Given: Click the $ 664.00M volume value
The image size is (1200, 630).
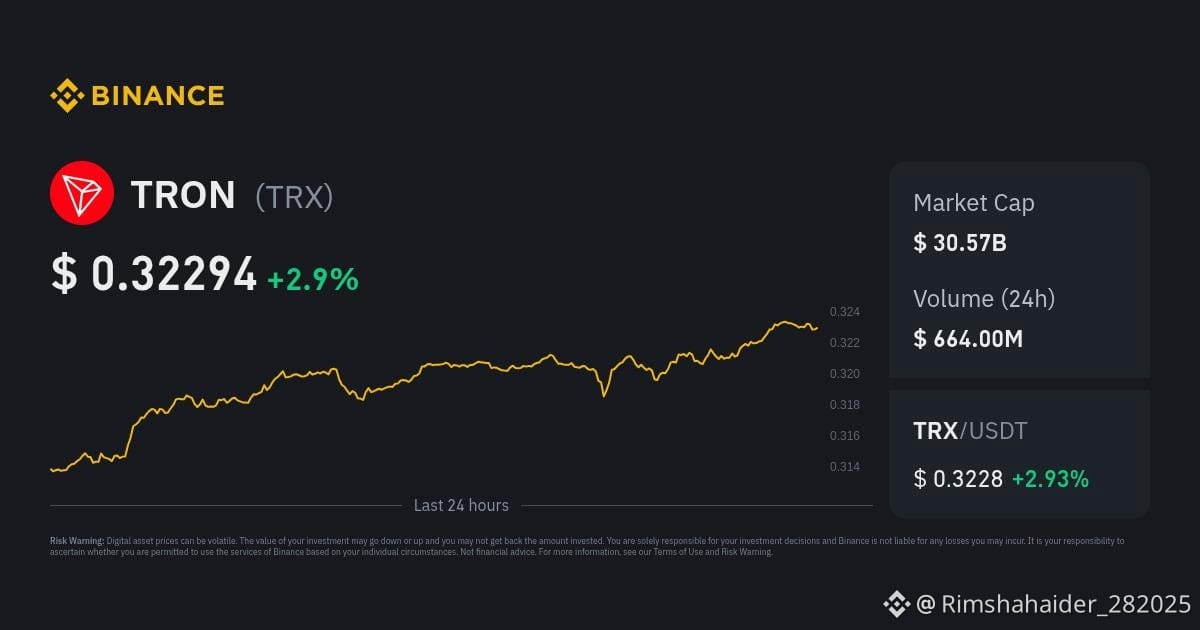Looking at the screenshot, I should tap(968, 338).
